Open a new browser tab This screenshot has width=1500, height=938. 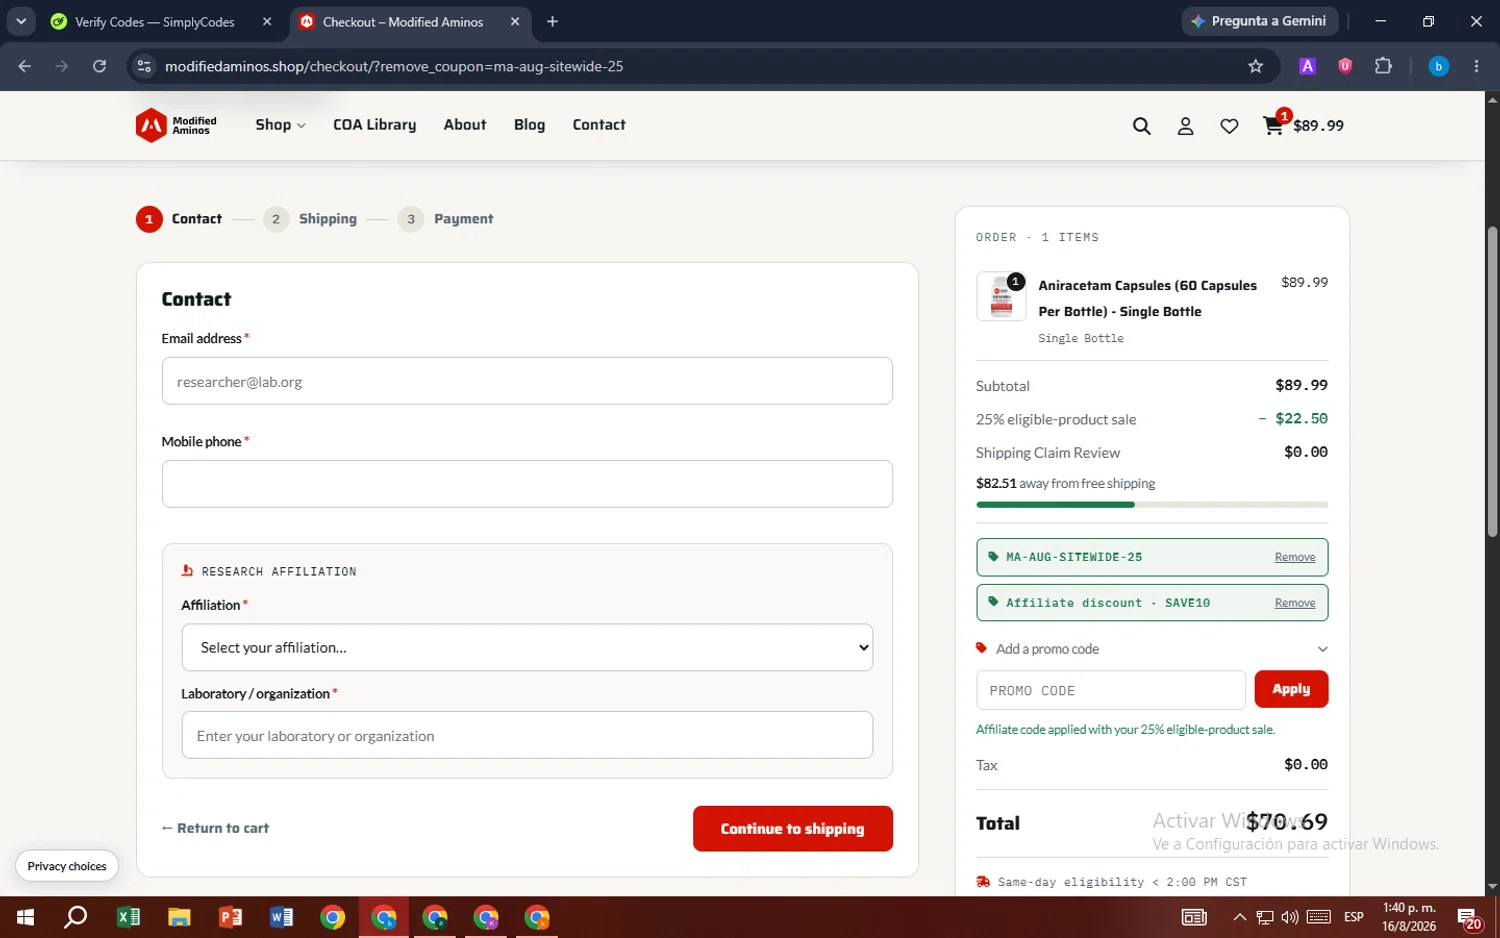coord(552,21)
